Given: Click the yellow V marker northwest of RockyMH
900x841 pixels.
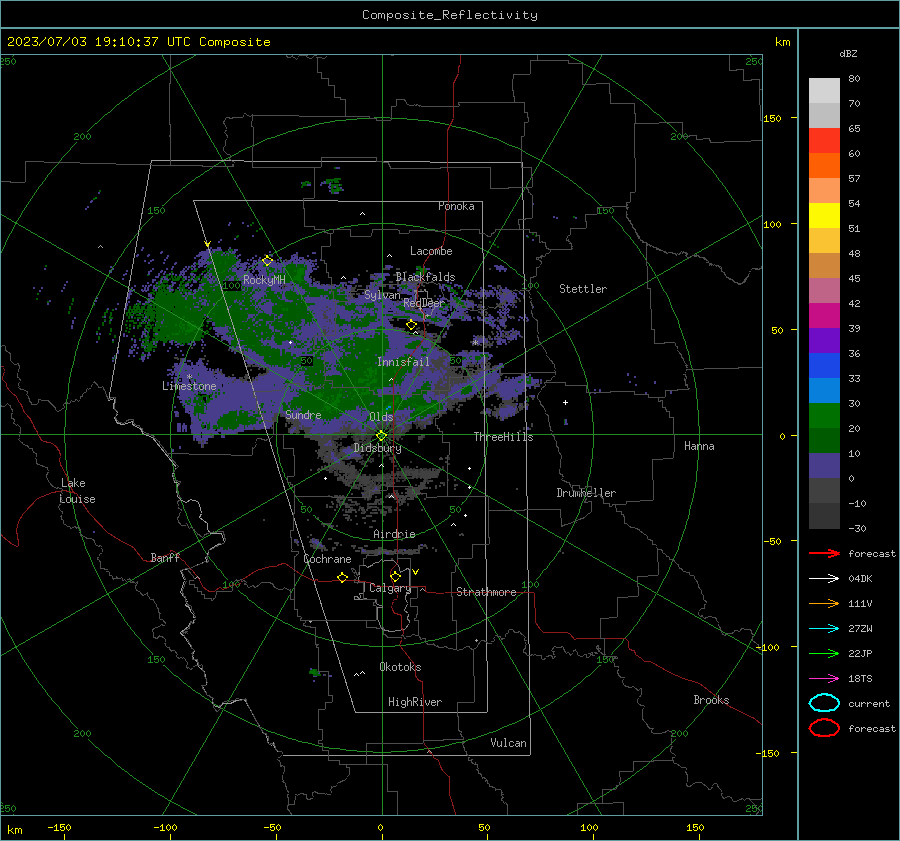Looking at the screenshot, I should (208, 244).
